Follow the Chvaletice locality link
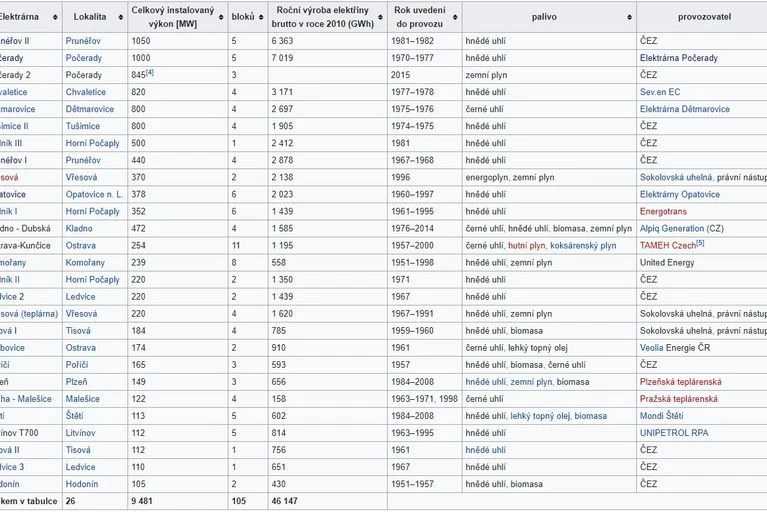The width and height of the screenshot is (767, 512). pos(86,92)
